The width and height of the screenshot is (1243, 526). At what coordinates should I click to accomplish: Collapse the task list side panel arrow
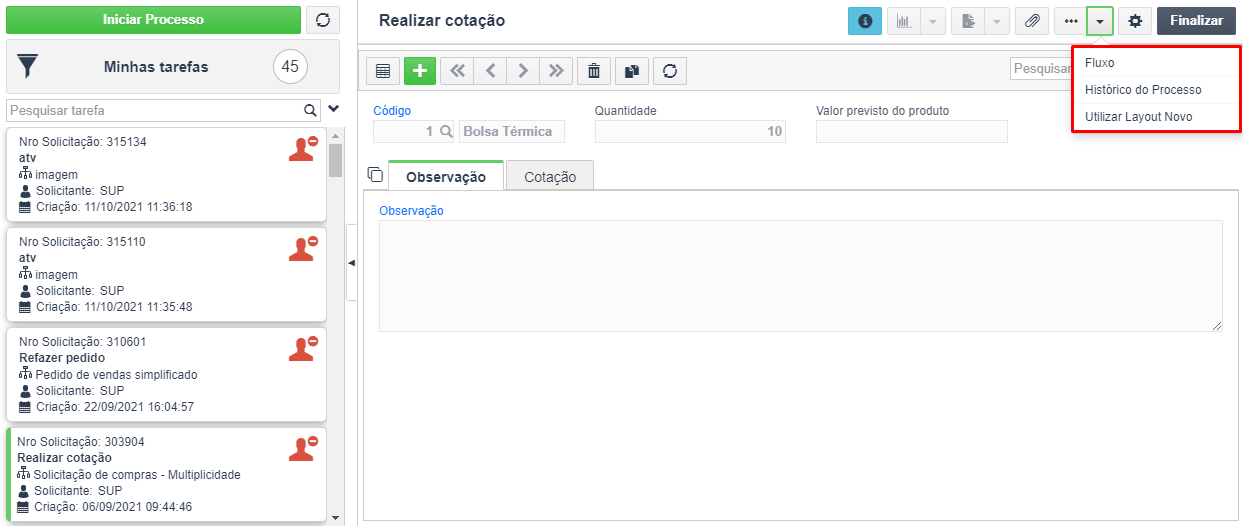pyautogui.click(x=352, y=263)
